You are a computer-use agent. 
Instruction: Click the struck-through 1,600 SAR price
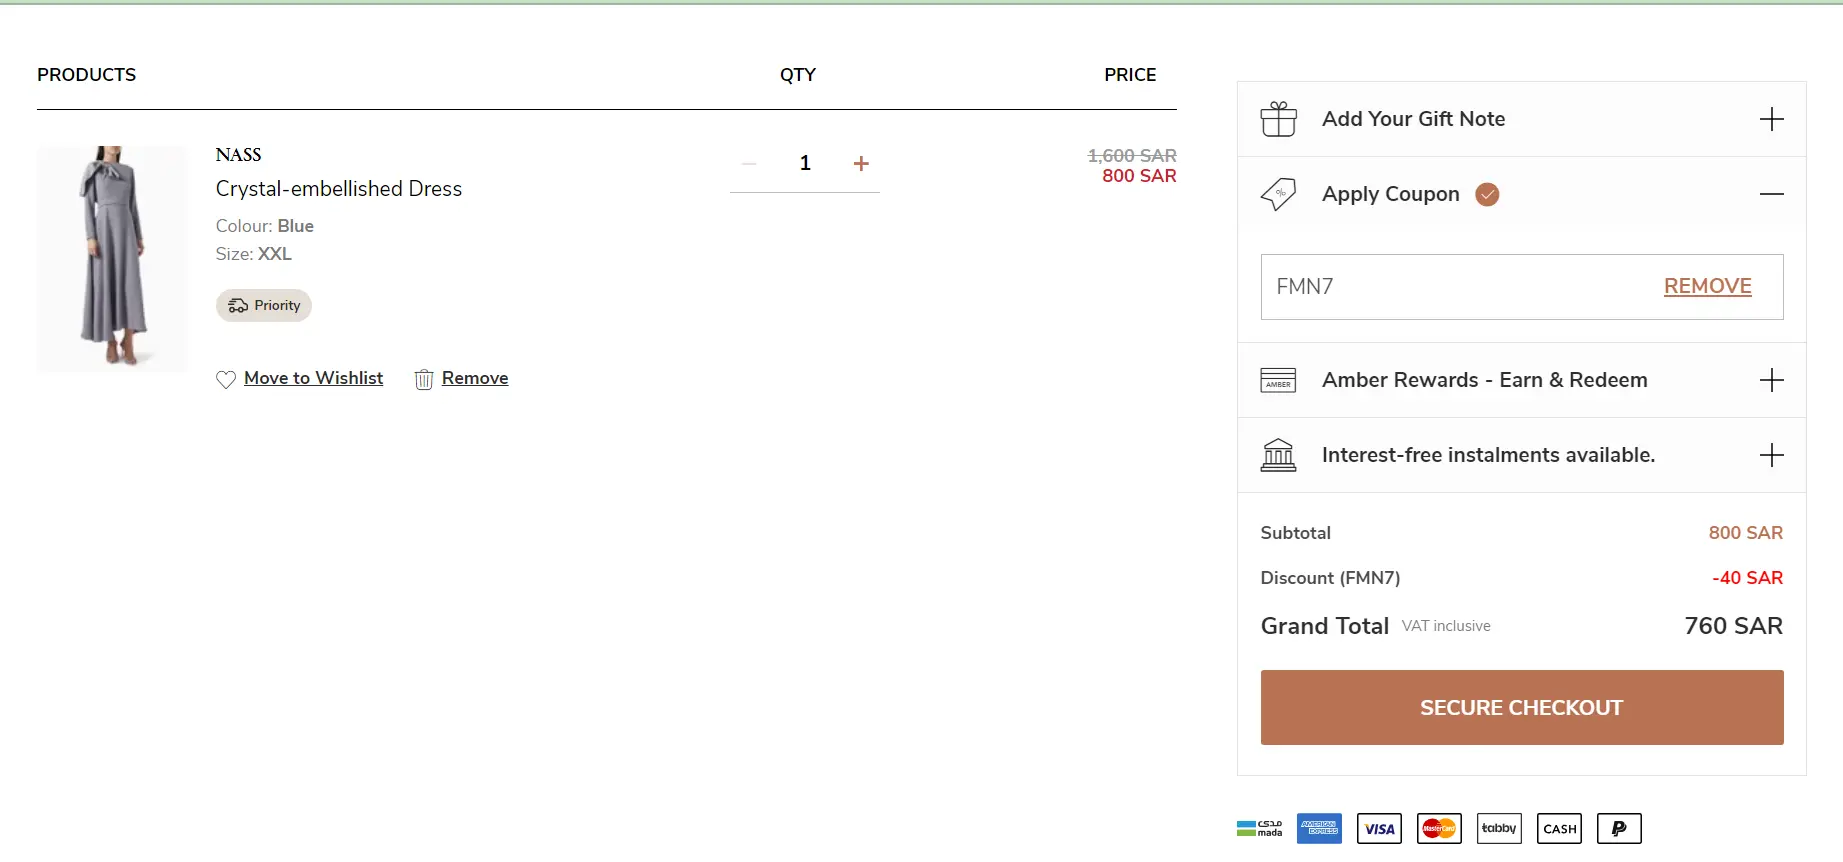coord(1132,156)
